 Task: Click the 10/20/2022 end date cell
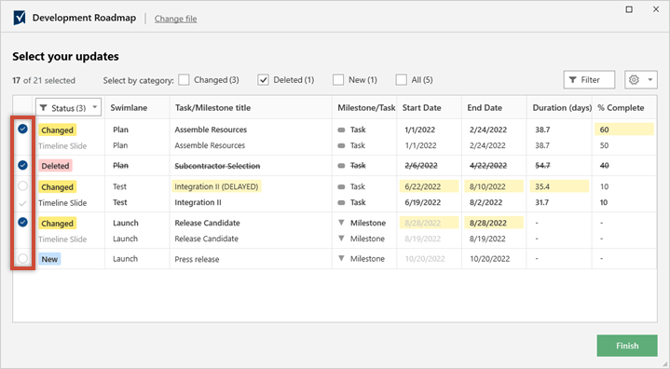490,259
